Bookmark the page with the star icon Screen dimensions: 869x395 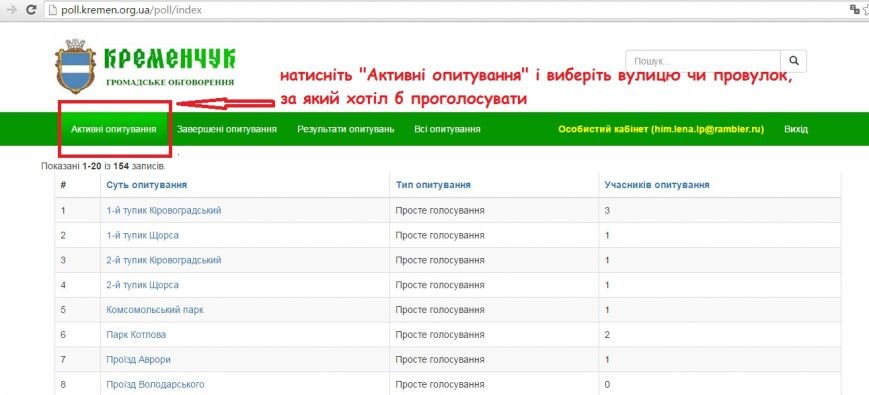(x=865, y=9)
